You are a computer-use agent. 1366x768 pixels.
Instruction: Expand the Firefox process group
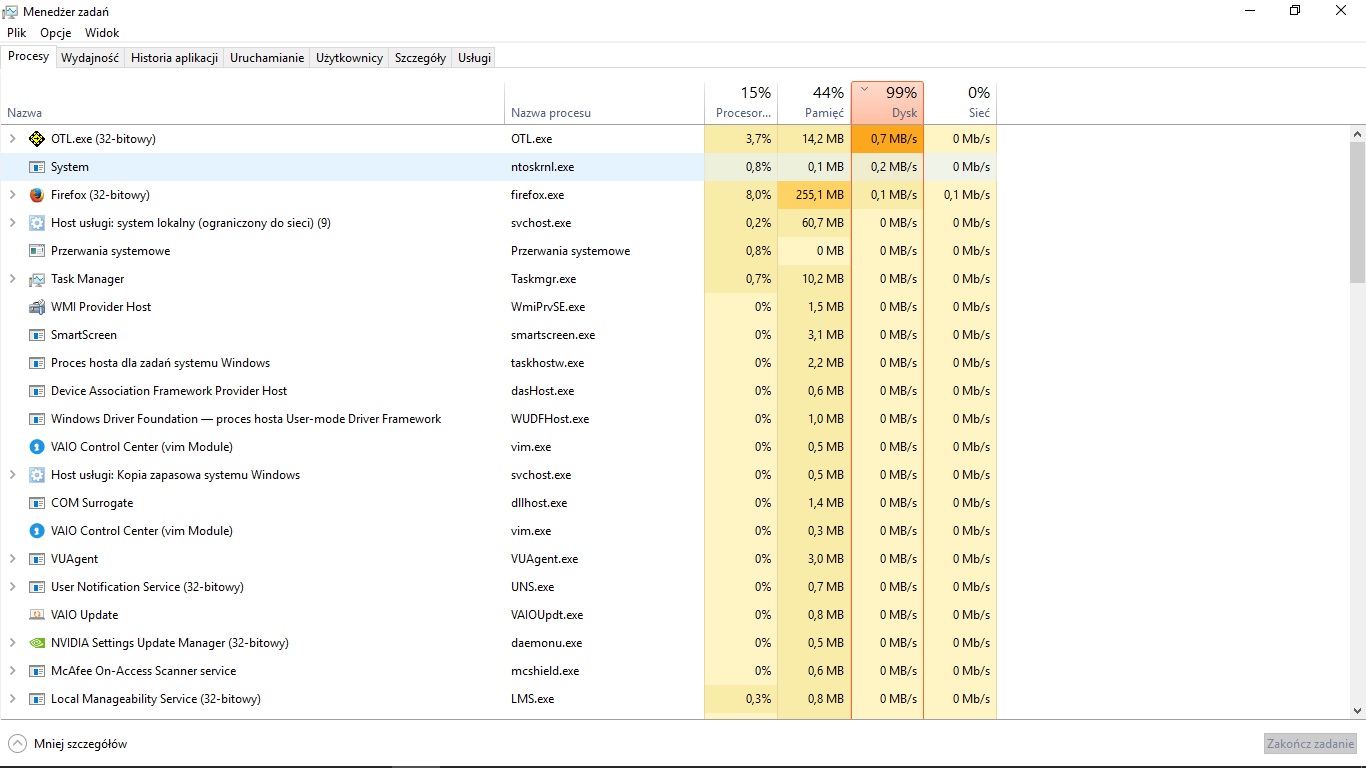(x=13, y=195)
